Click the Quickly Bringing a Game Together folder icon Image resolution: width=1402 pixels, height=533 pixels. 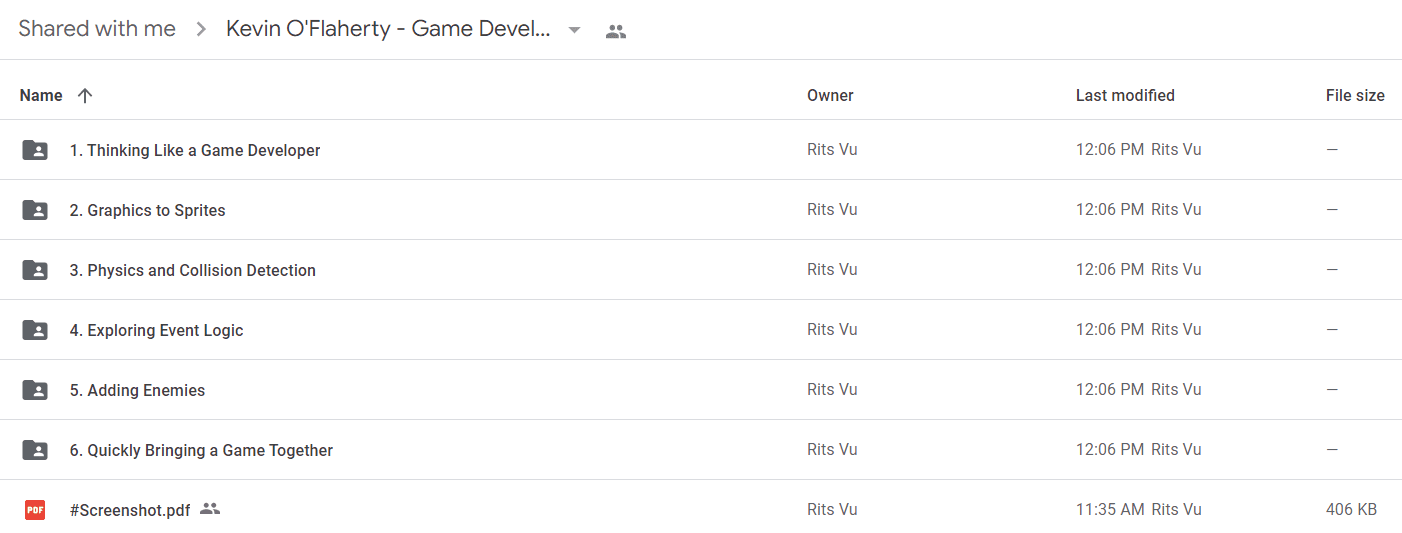35,450
